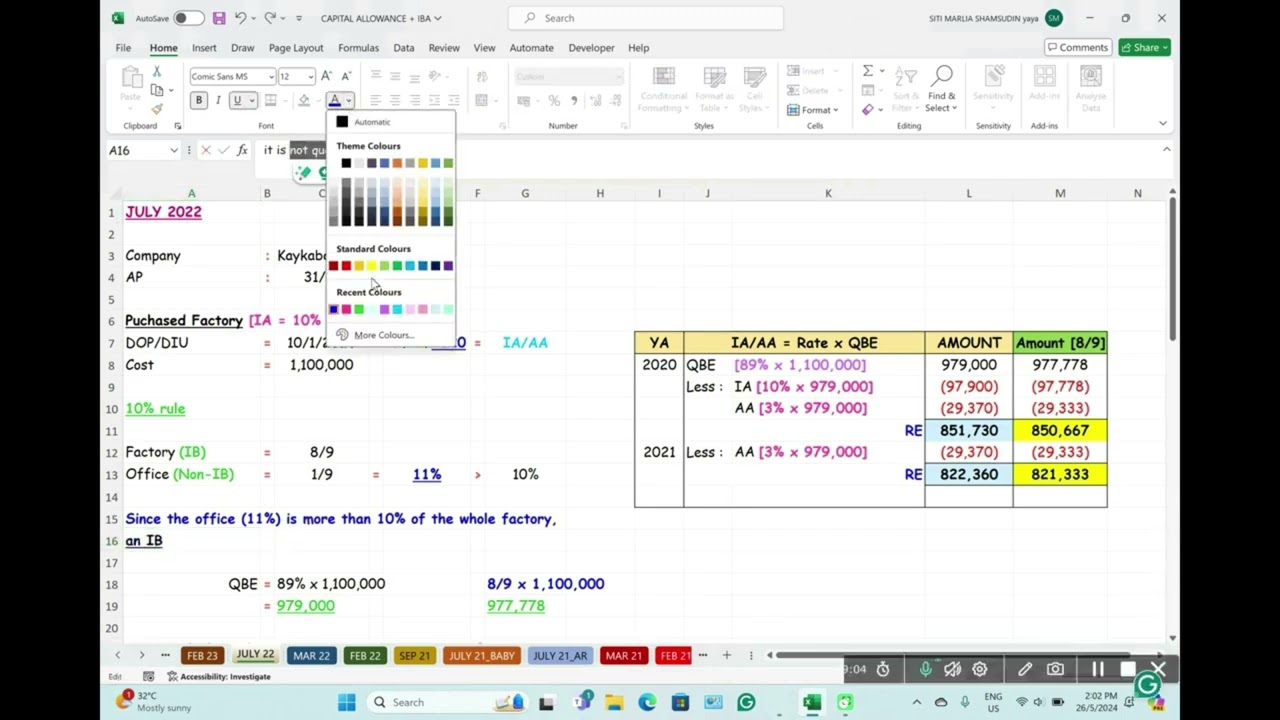Open the Format cells dropdown
The image size is (1280, 720).
click(813, 110)
